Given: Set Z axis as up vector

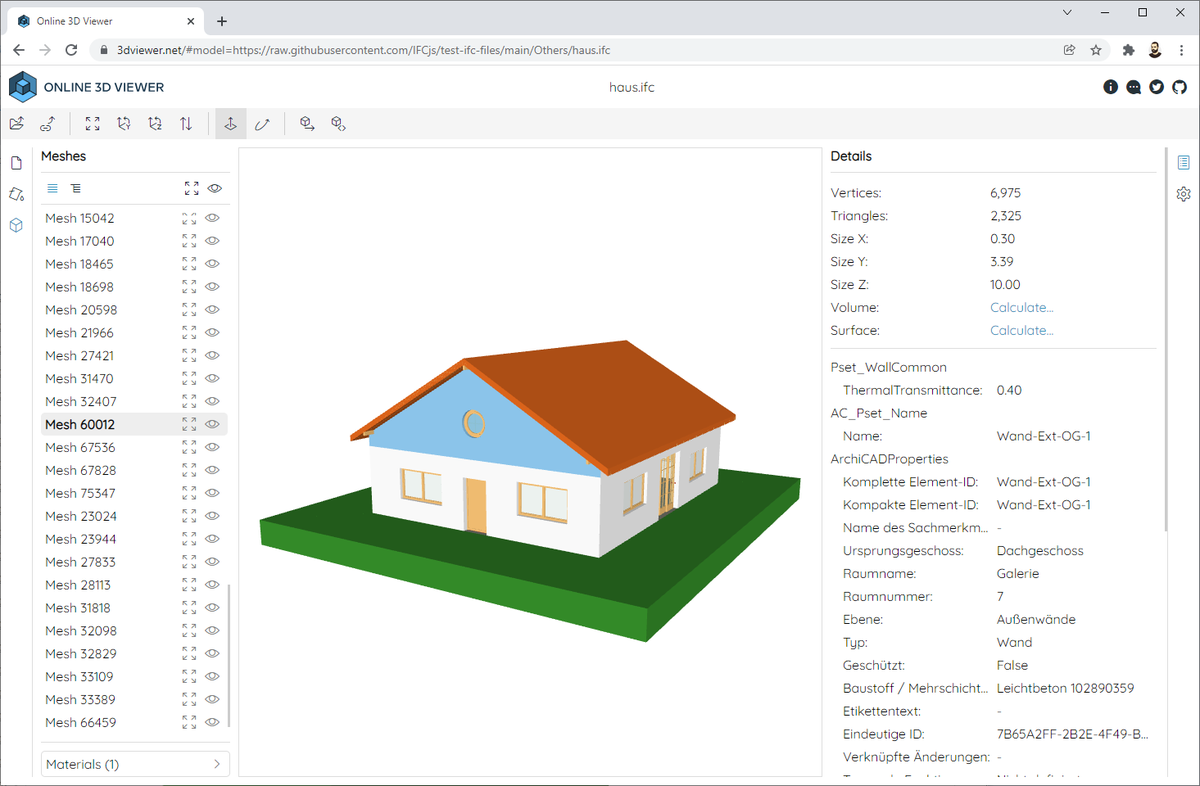Looking at the screenshot, I should pos(155,124).
